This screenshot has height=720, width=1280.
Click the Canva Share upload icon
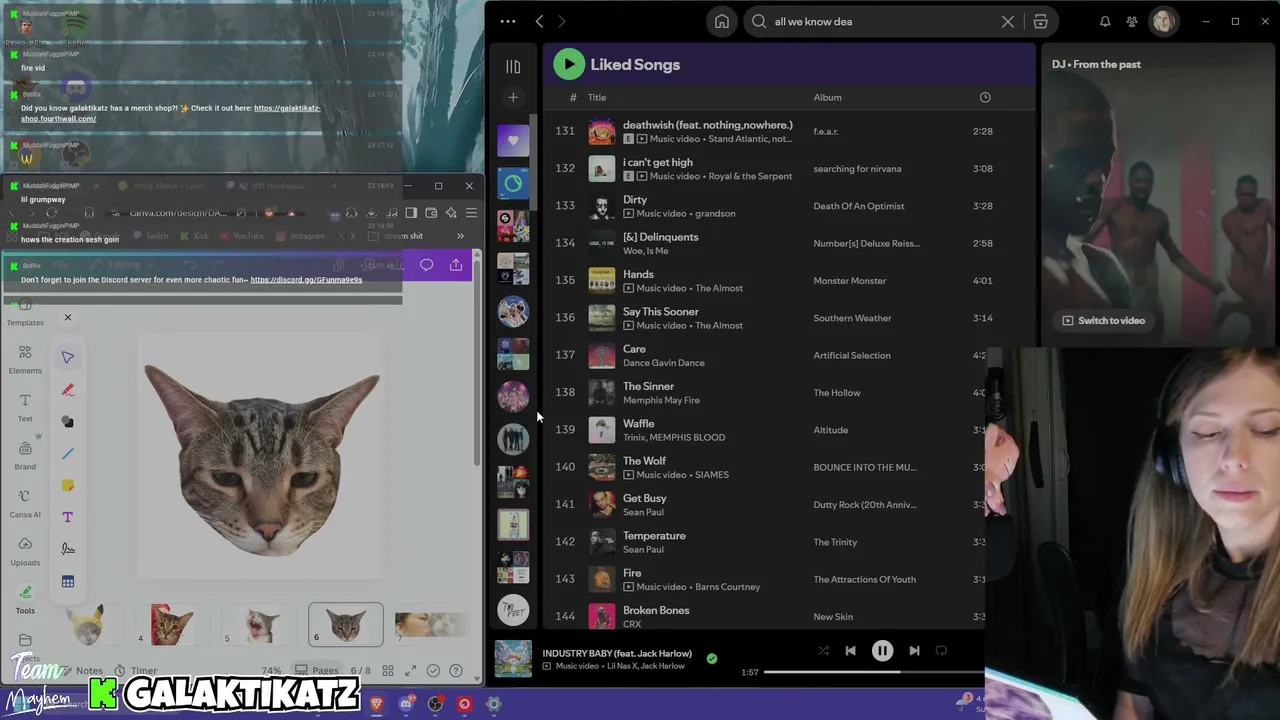[456, 265]
